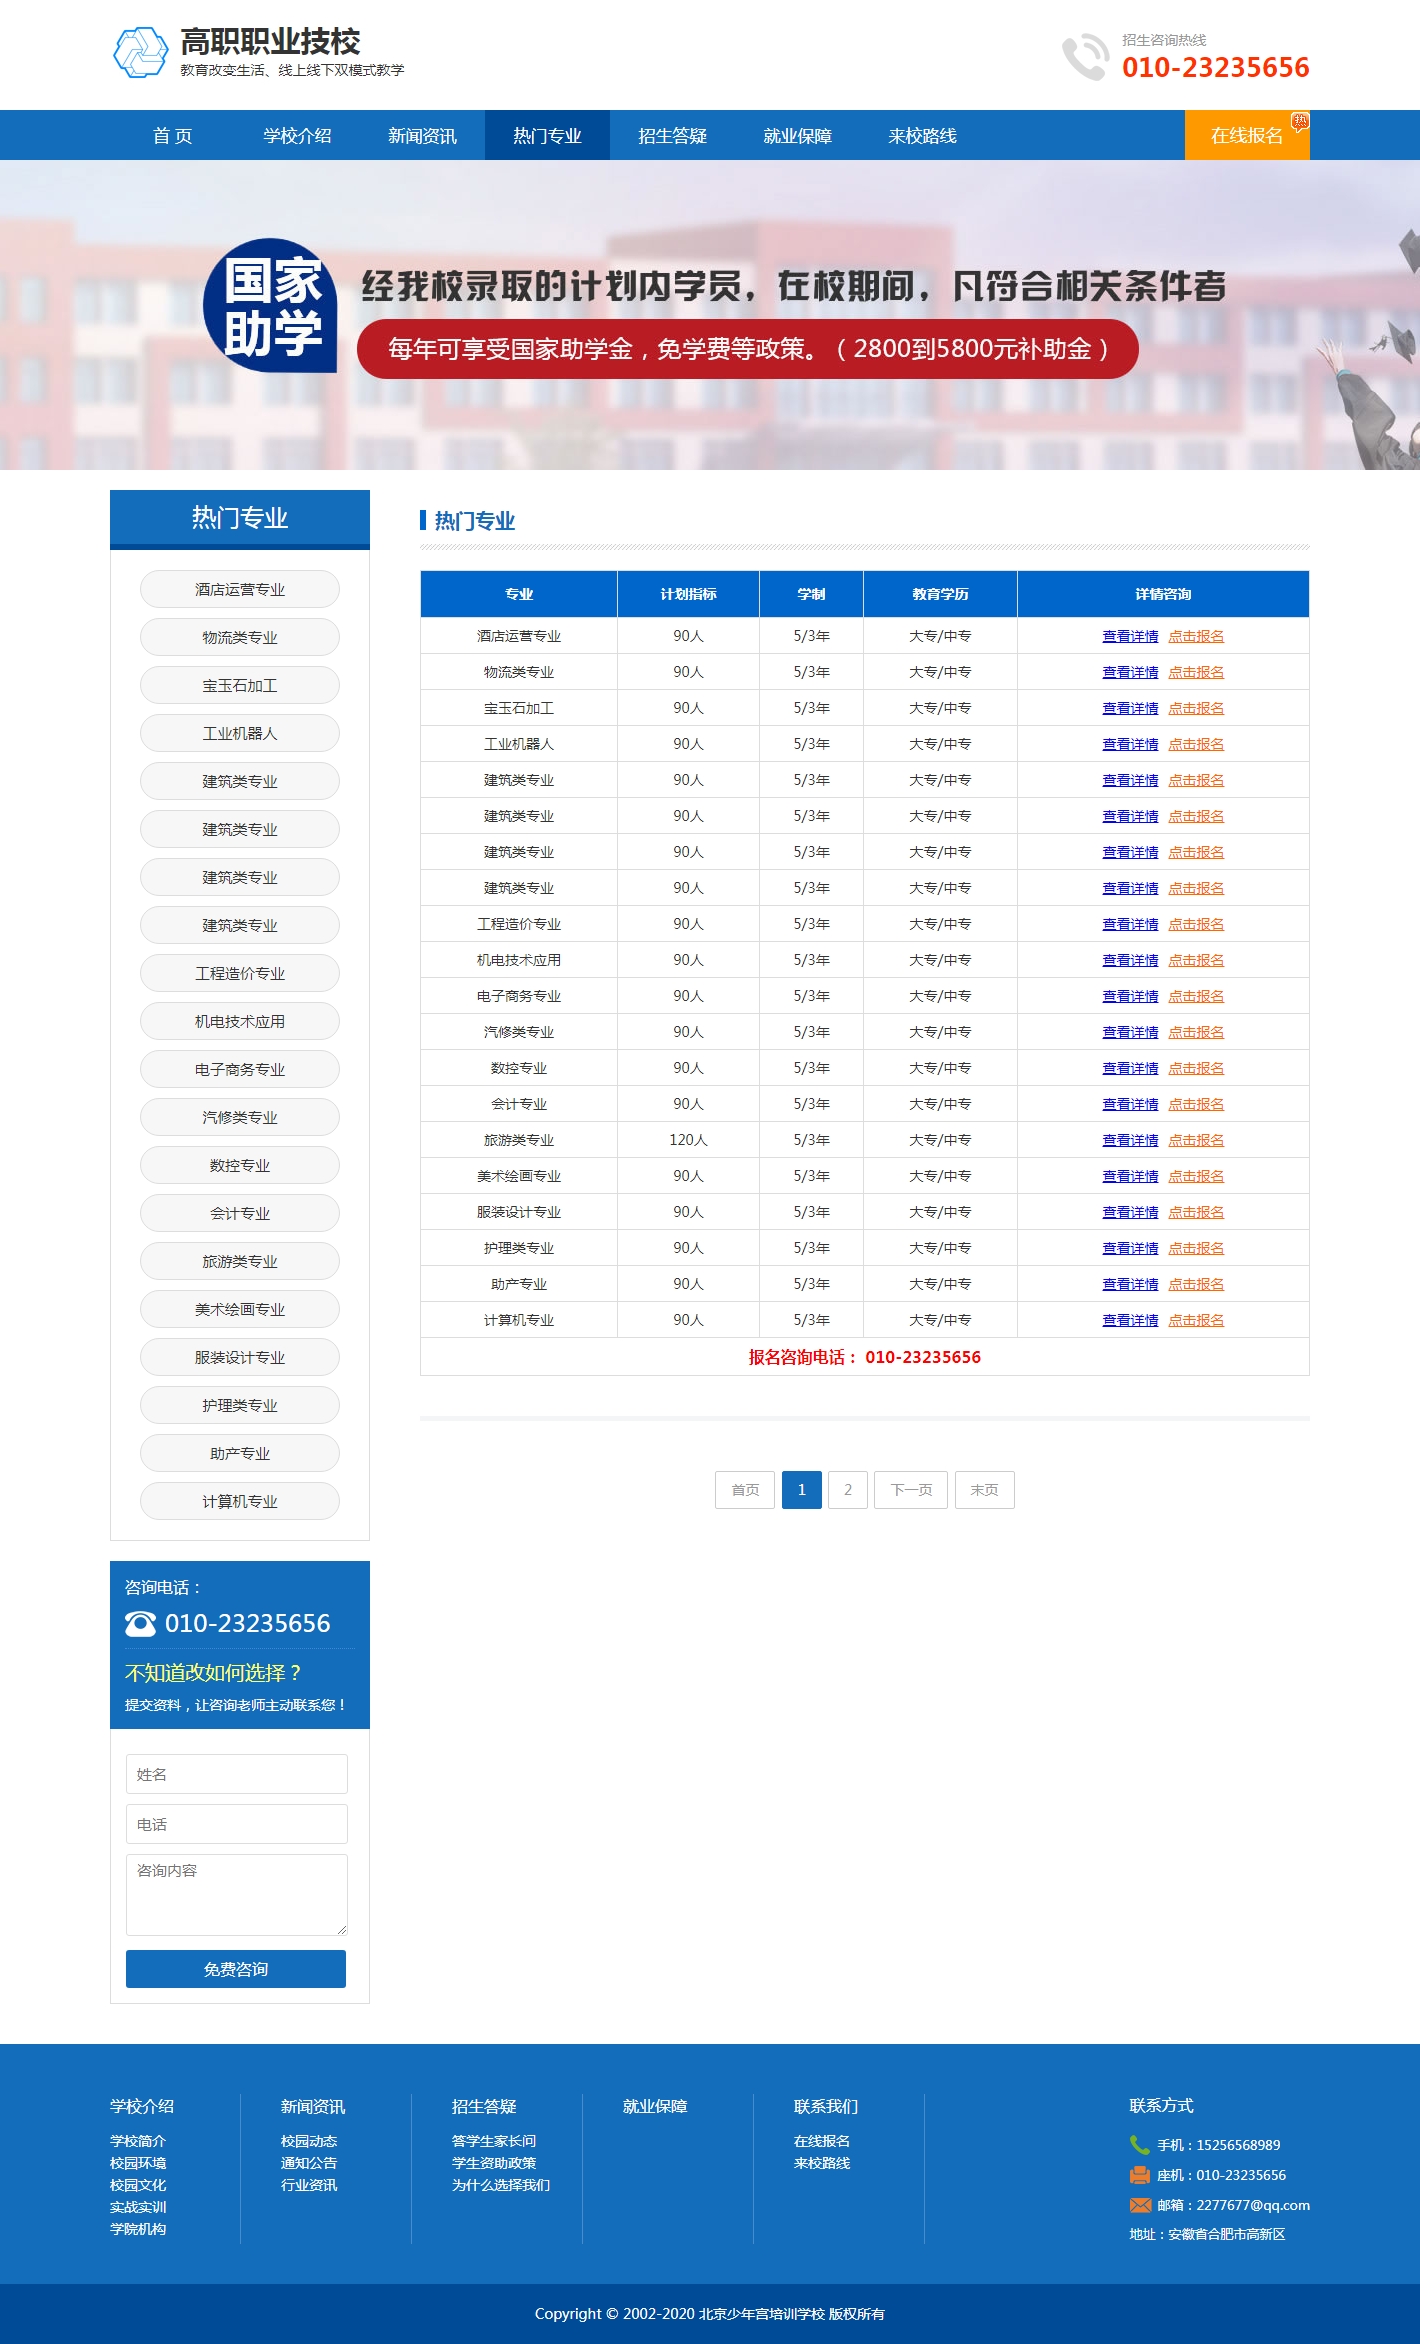Viewport: 1420px width, 2344px height.
Task: Select page 1 in pagination
Action: click(x=802, y=1490)
